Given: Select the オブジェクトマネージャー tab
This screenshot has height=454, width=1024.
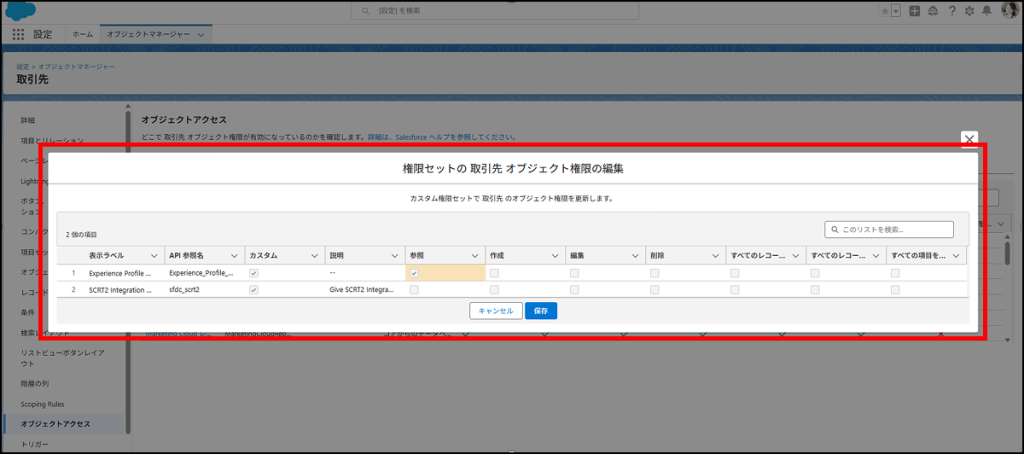Looking at the screenshot, I should click(x=151, y=34).
